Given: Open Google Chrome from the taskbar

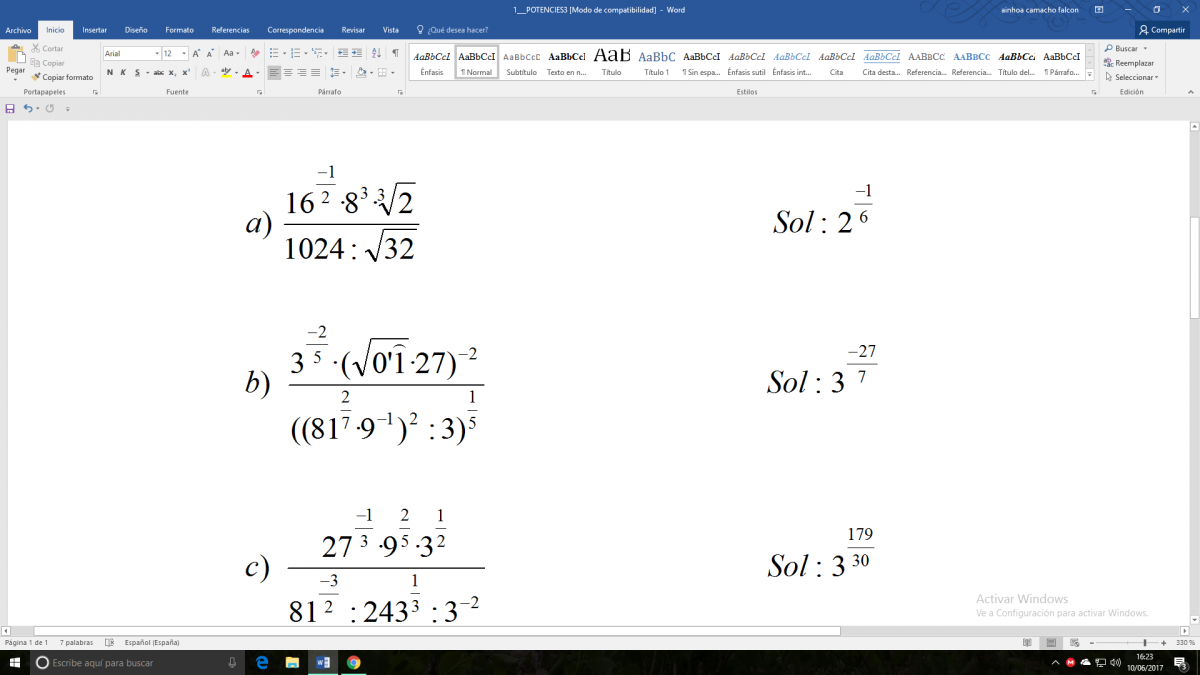Looking at the screenshot, I should pos(353,662).
